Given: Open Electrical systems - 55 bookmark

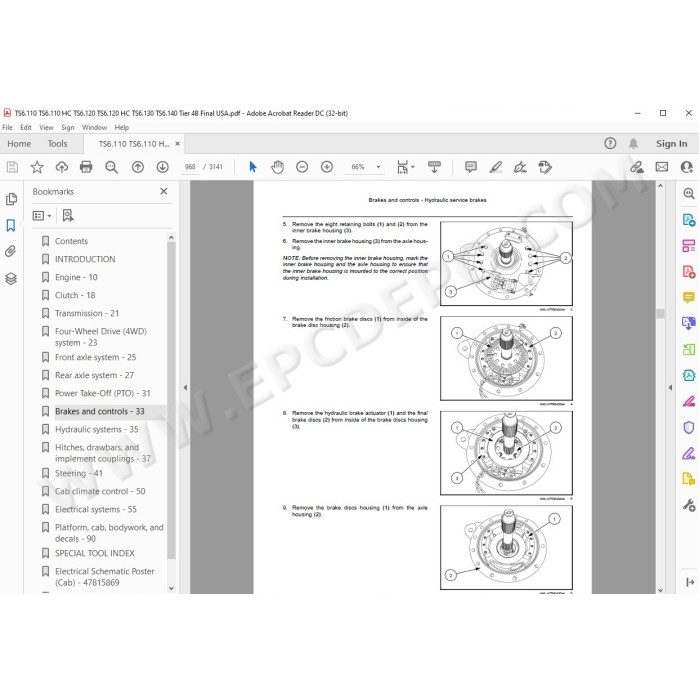Looking at the screenshot, I should [96, 509].
